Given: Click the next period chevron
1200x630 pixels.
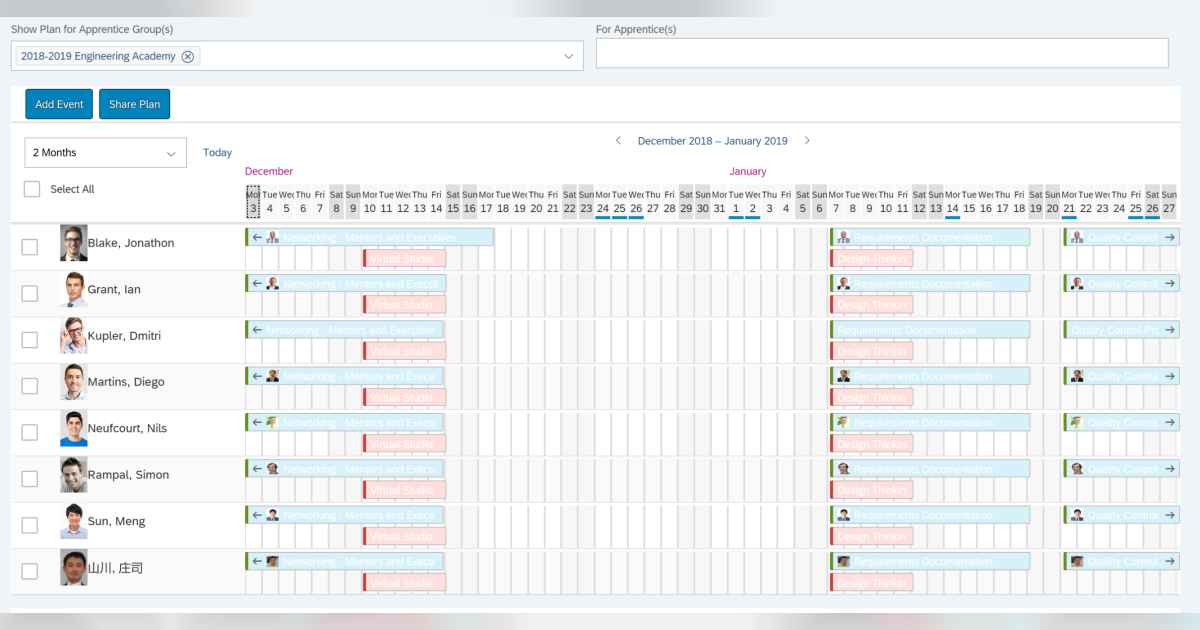Looking at the screenshot, I should pyautogui.click(x=807, y=141).
